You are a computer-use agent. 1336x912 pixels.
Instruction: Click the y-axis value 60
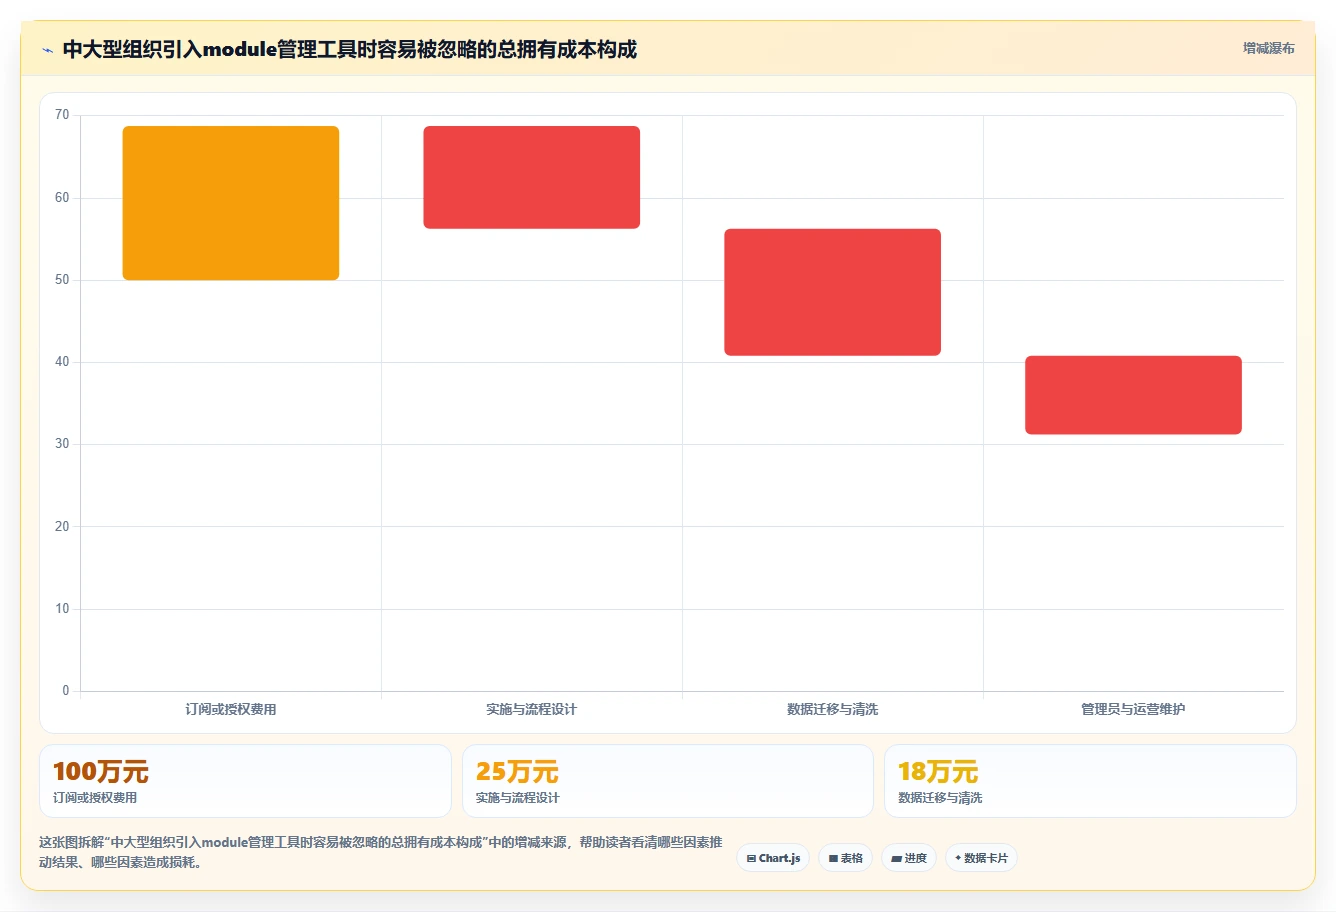(62, 198)
